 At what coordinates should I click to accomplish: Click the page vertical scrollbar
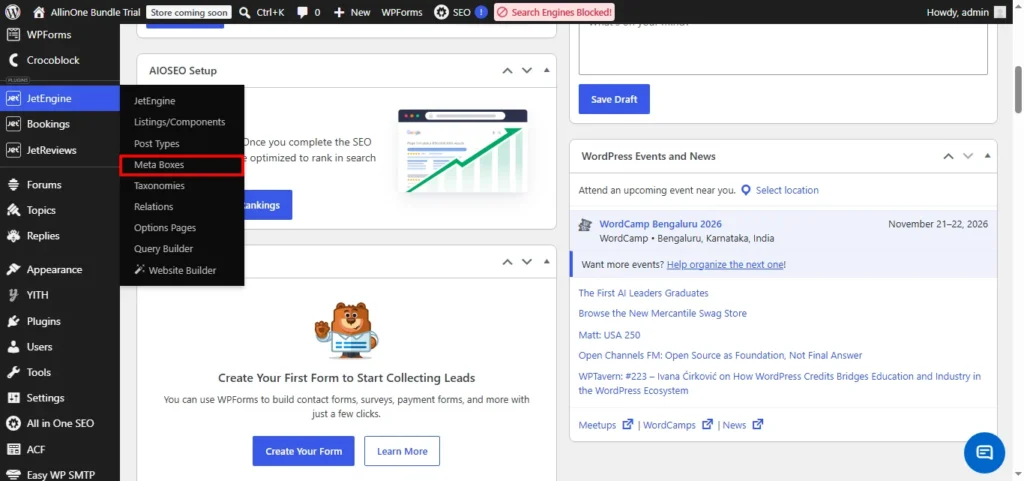pyautogui.click(x=1017, y=89)
